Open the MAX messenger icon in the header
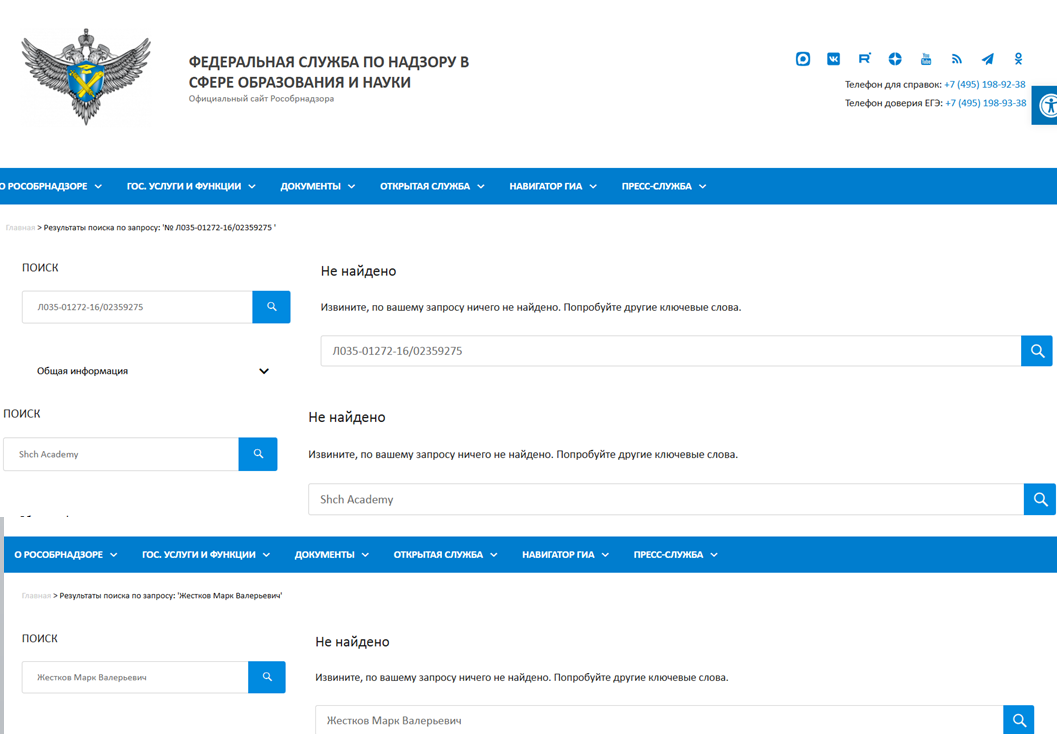This screenshot has width=1057, height=734. (803, 59)
